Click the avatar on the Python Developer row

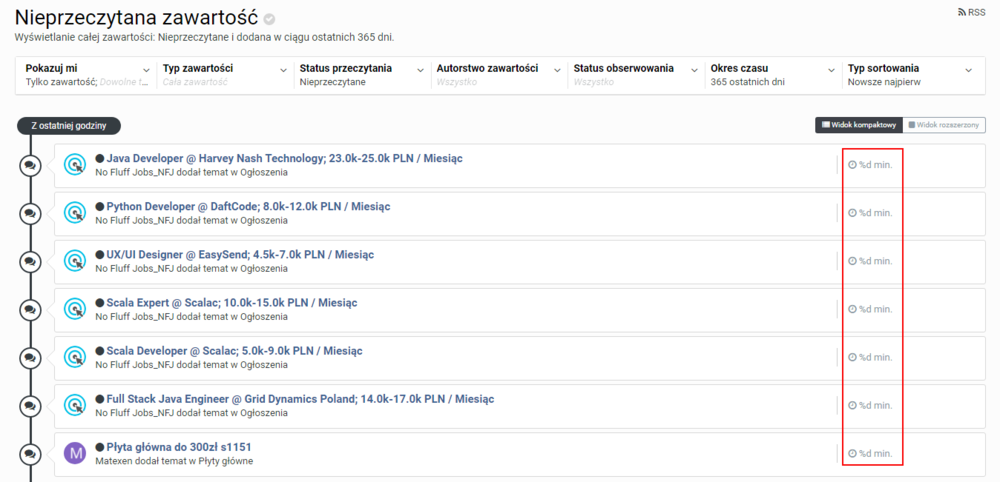(75, 213)
